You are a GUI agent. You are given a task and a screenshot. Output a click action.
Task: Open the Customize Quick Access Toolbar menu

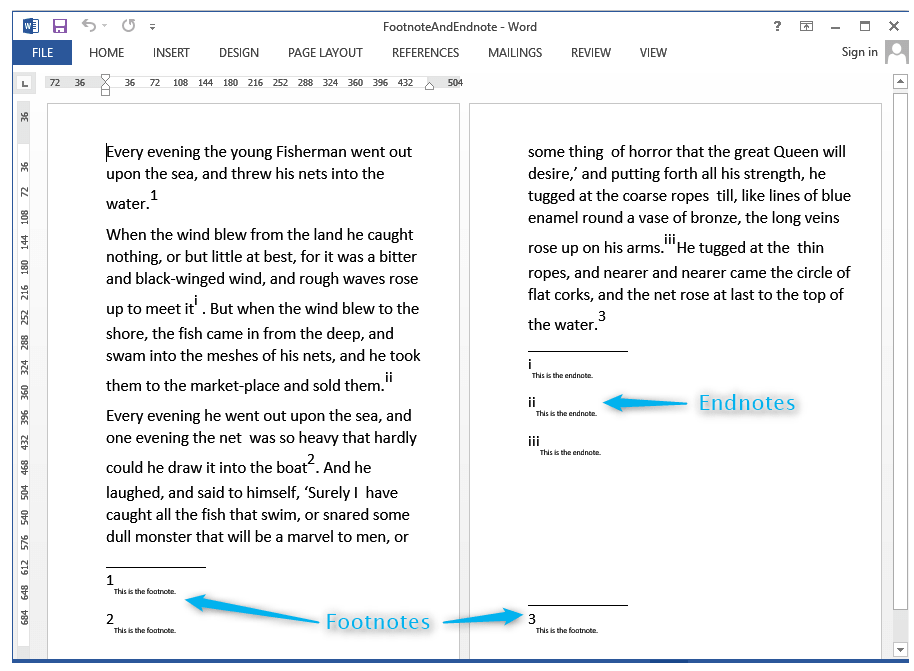coord(152,26)
